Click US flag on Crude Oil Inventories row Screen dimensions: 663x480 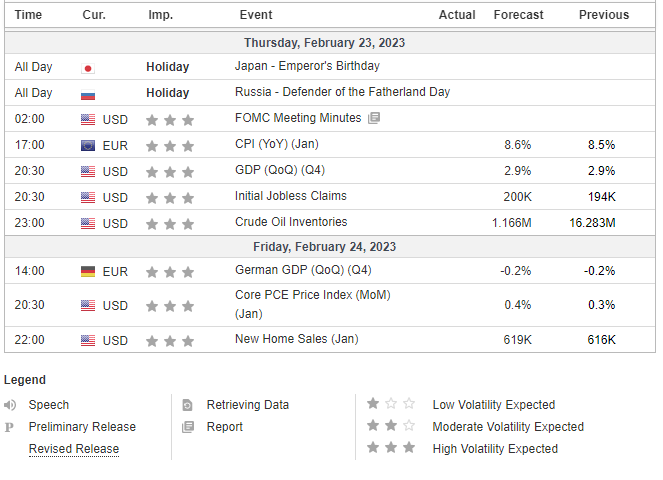pyautogui.click(x=88, y=223)
